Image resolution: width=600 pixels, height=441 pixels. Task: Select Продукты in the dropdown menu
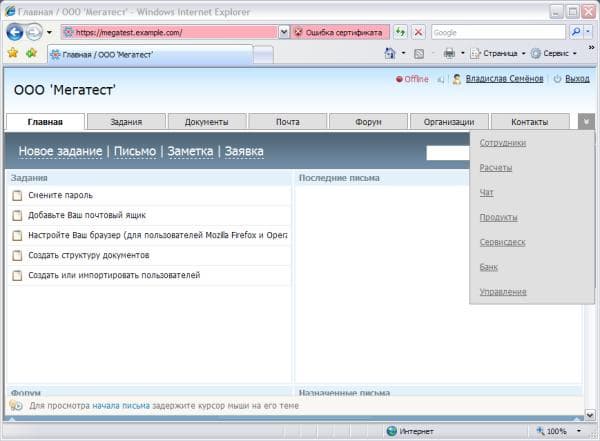[x=499, y=217]
